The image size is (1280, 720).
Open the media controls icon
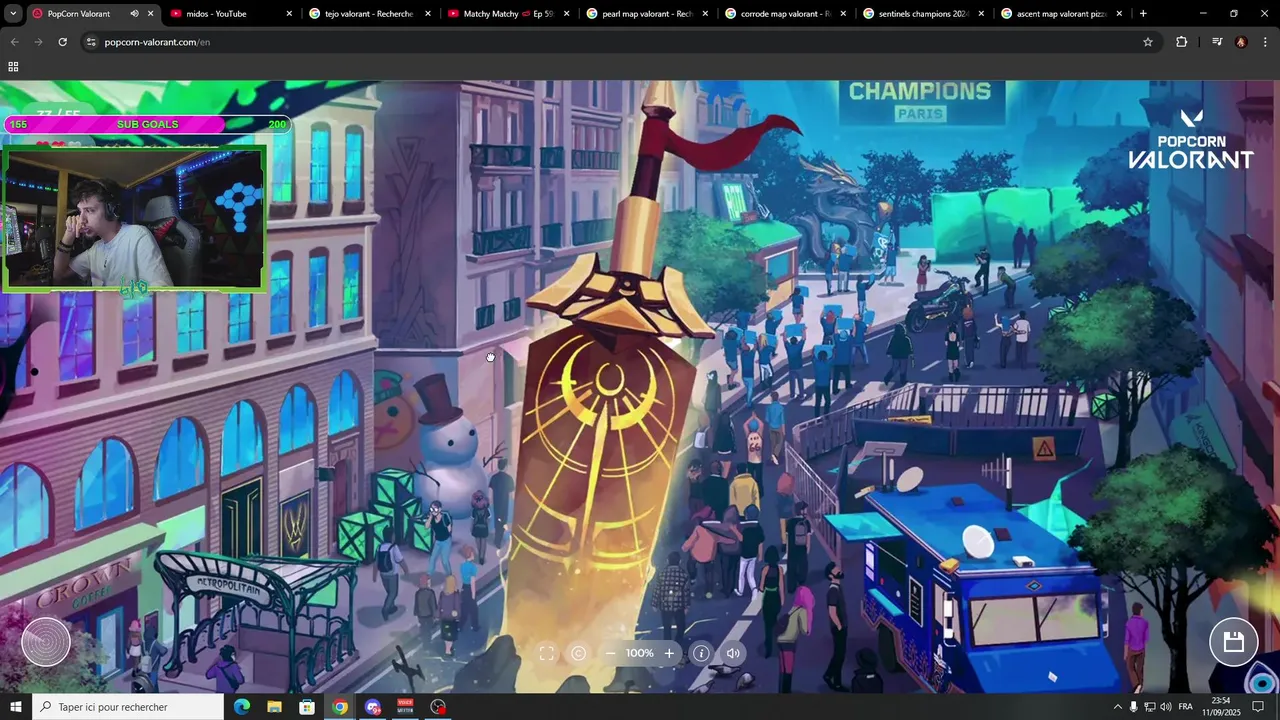[1217, 42]
